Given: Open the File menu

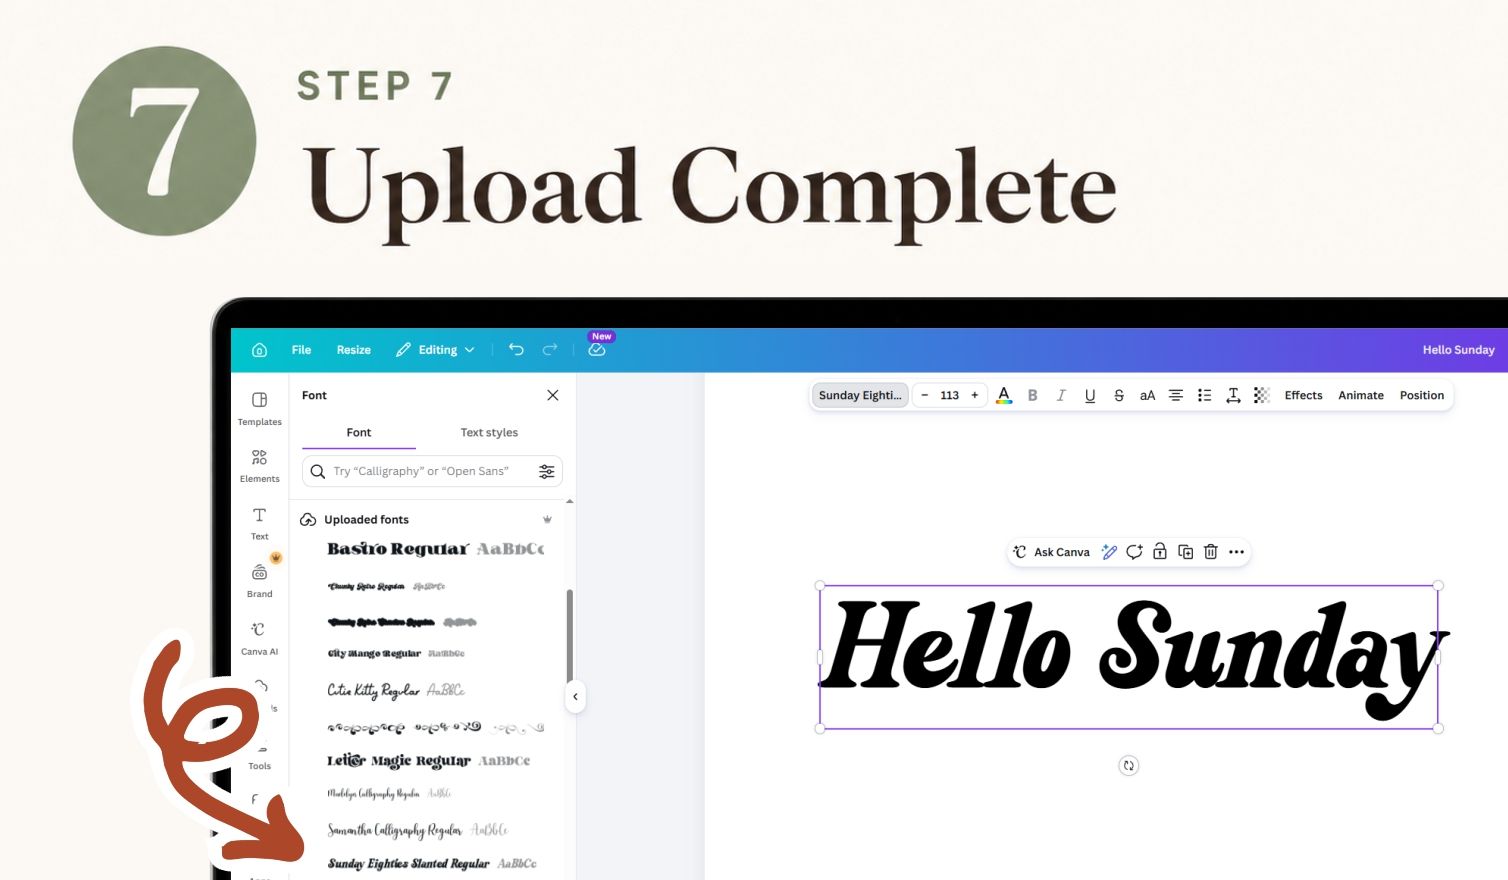Looking at the screenshot, I should 301,350.
